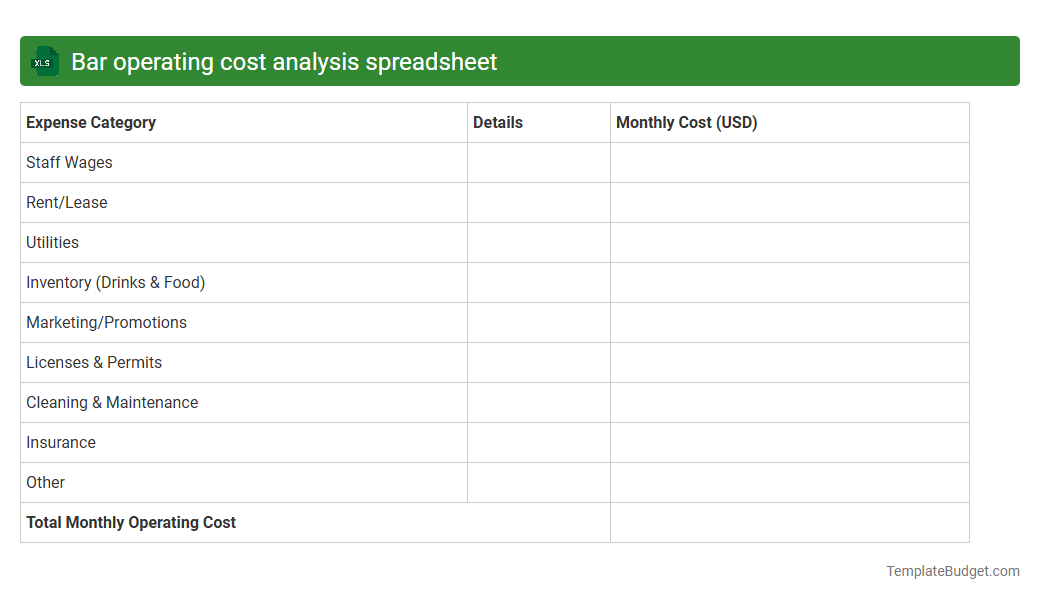
Task: Select the Staff Wages row label
Action: coord(69,162)
